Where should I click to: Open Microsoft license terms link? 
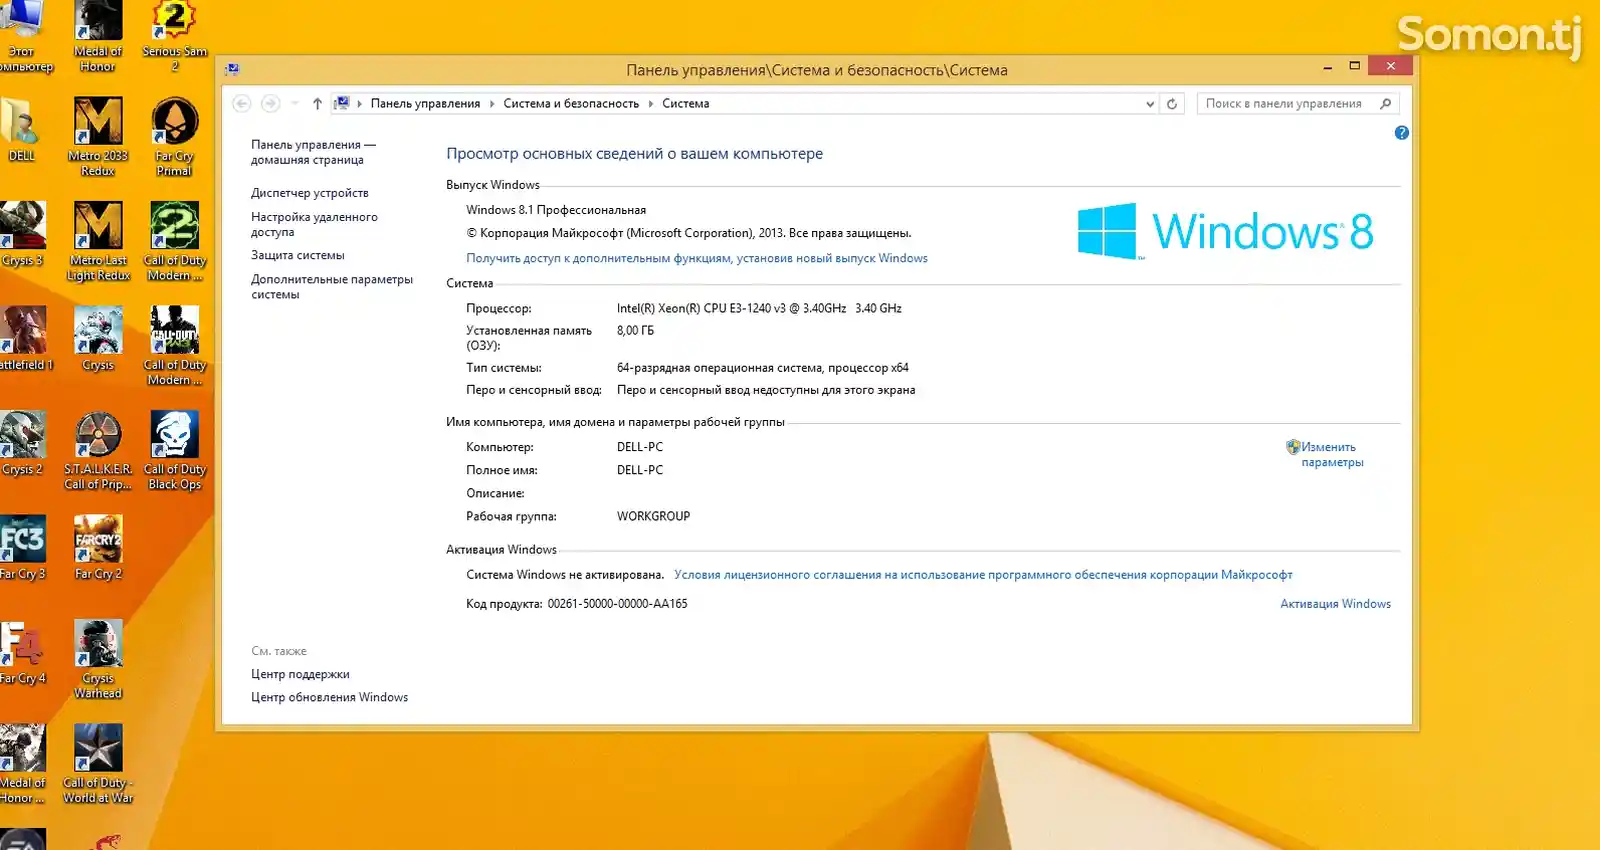(983, 575)
